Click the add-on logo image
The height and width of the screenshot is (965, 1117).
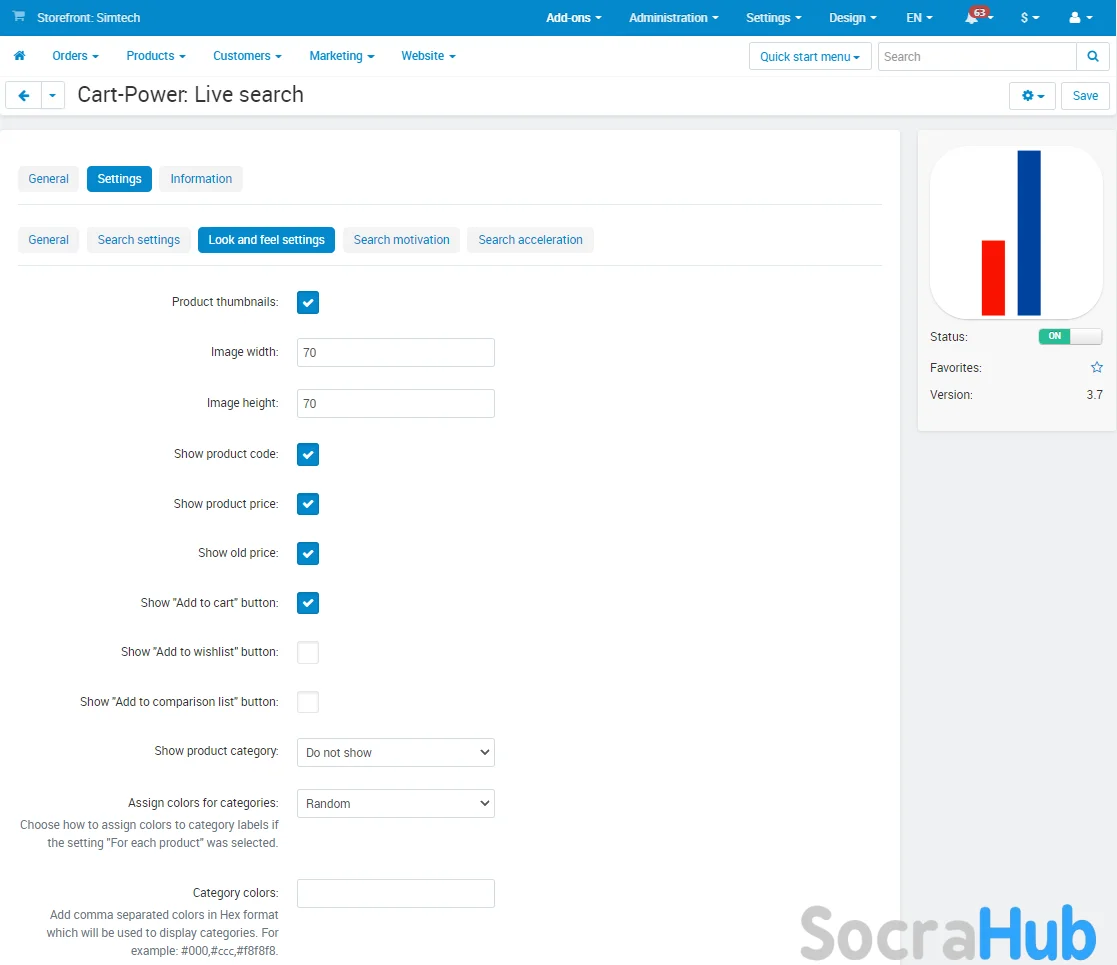[x=1017, y=232]
